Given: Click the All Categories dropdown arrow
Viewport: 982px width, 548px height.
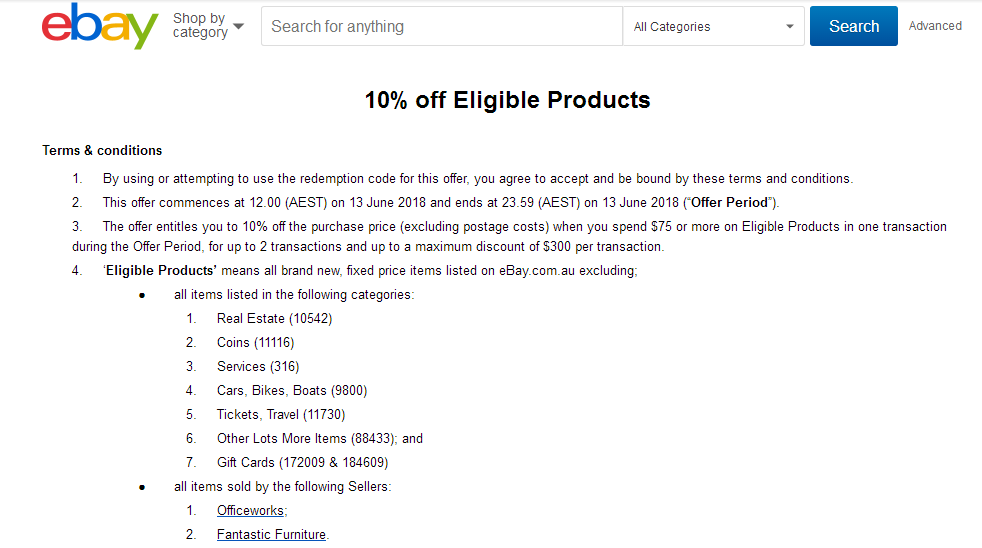Looking at the screenshot, I should [x=790, y=27].
